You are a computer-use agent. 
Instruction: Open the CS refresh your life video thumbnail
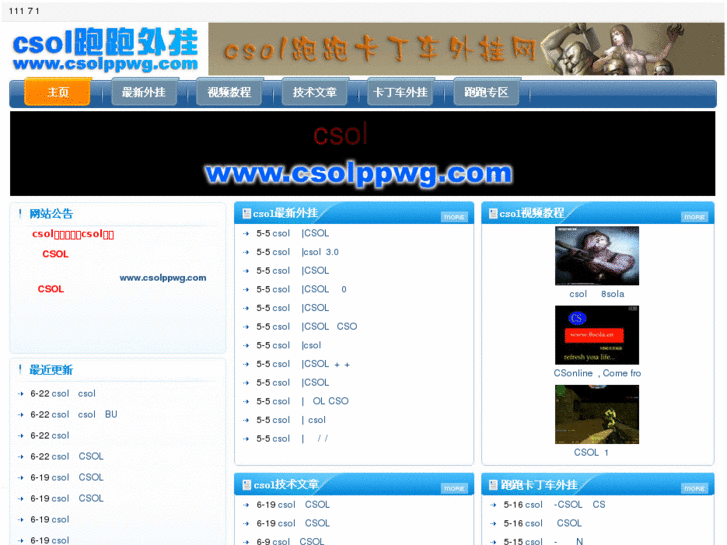click(597, 335)
